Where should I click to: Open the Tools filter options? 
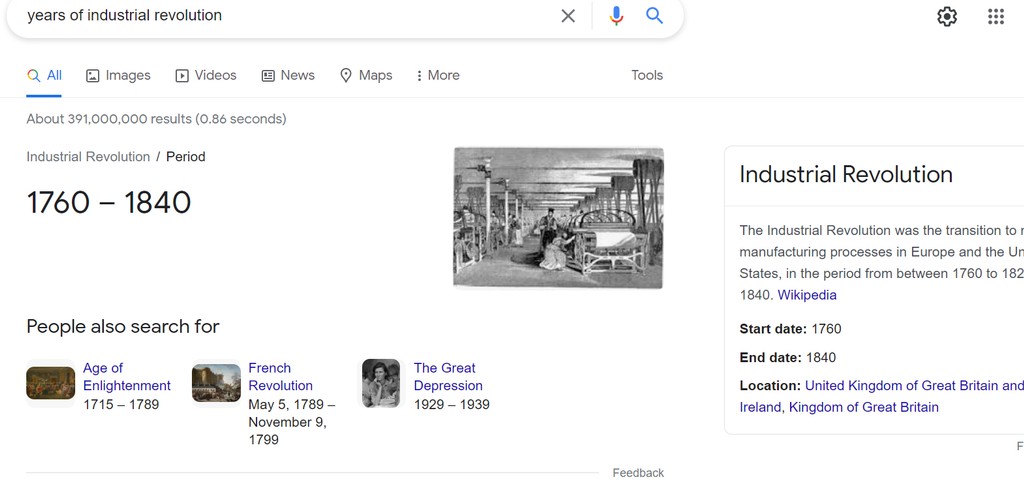pyautogui.click(x=647, y=76)
